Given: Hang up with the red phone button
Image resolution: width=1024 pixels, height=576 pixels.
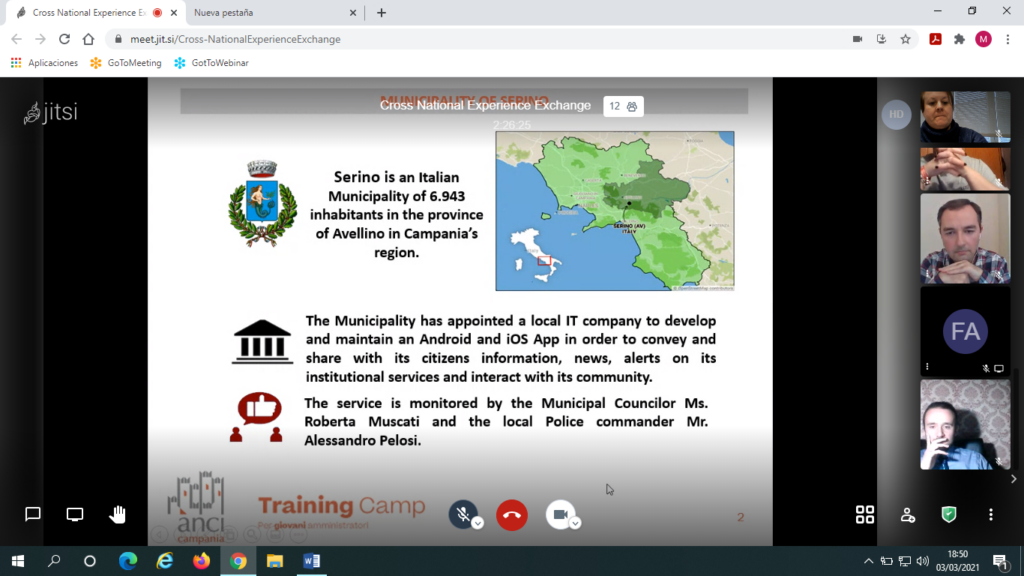Looking at the screenshot, I should point(512,515).
